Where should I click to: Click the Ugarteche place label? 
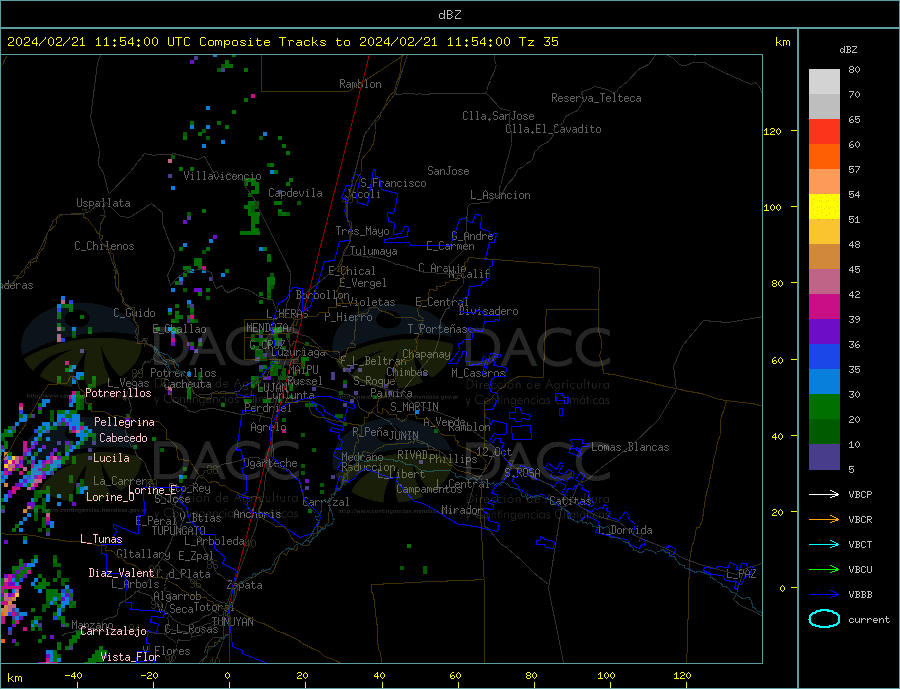tap(270, 463)
